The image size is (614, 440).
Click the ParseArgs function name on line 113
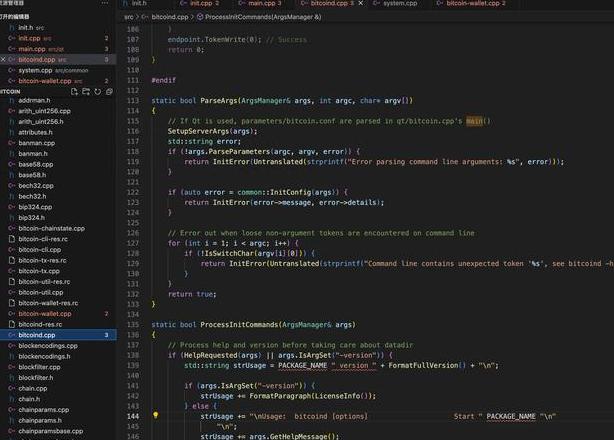[x=219, y=101]
